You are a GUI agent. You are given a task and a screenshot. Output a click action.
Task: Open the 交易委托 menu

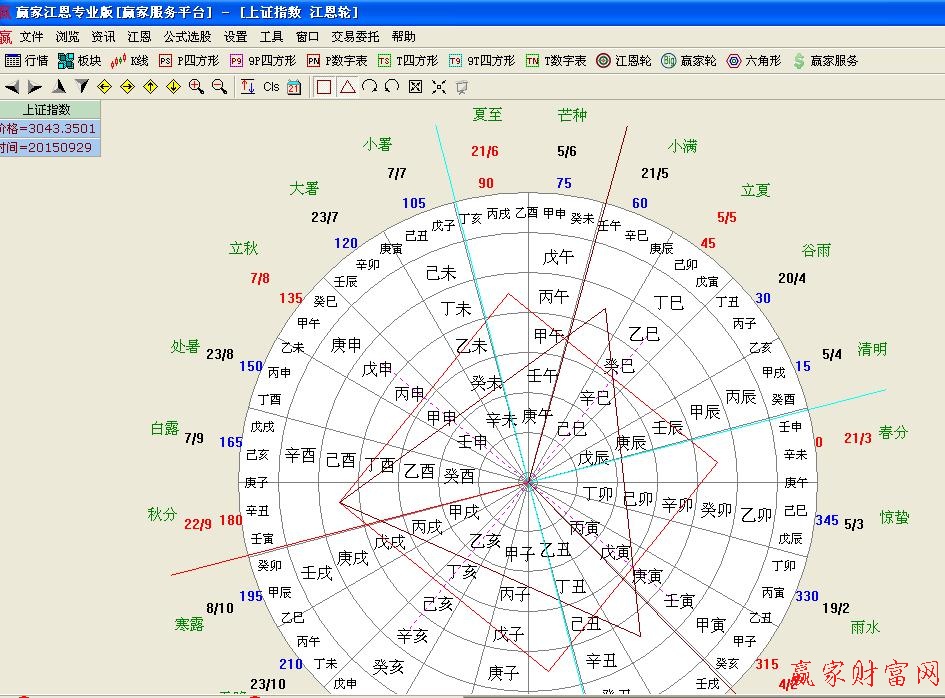355,36
